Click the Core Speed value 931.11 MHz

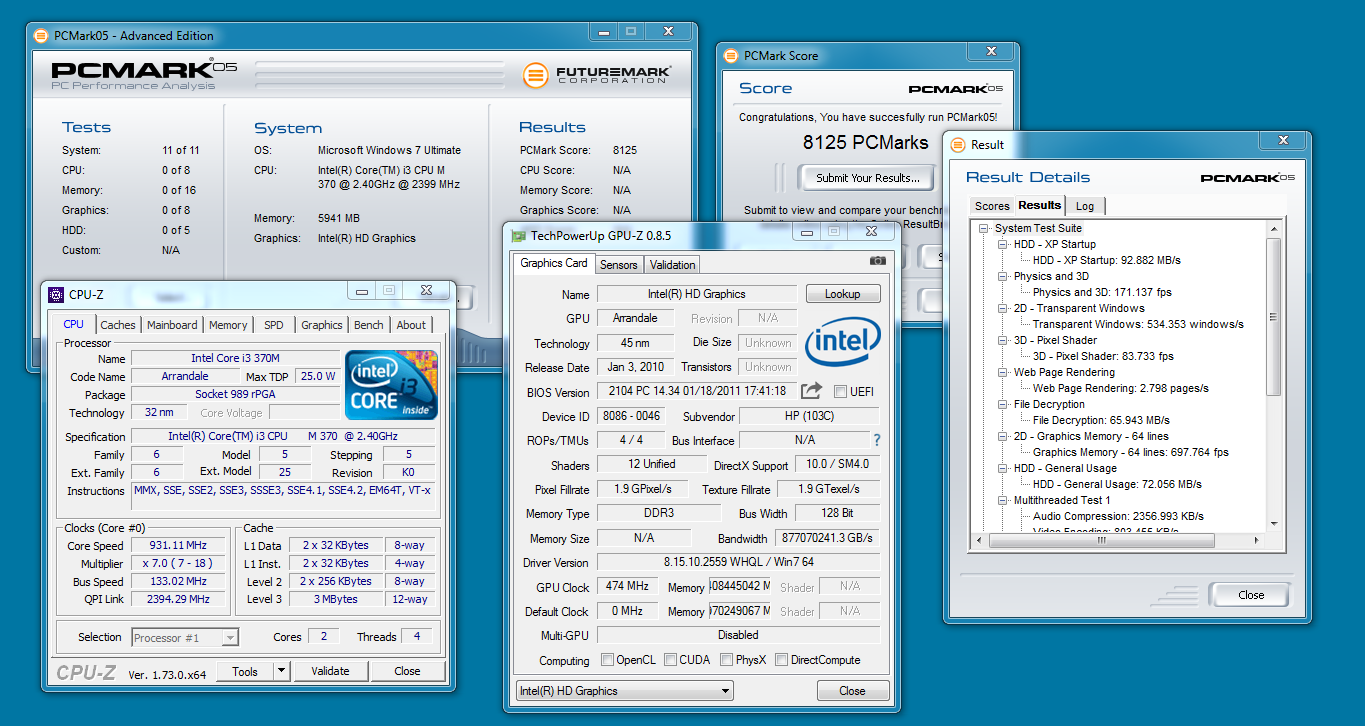click(181, 546)
